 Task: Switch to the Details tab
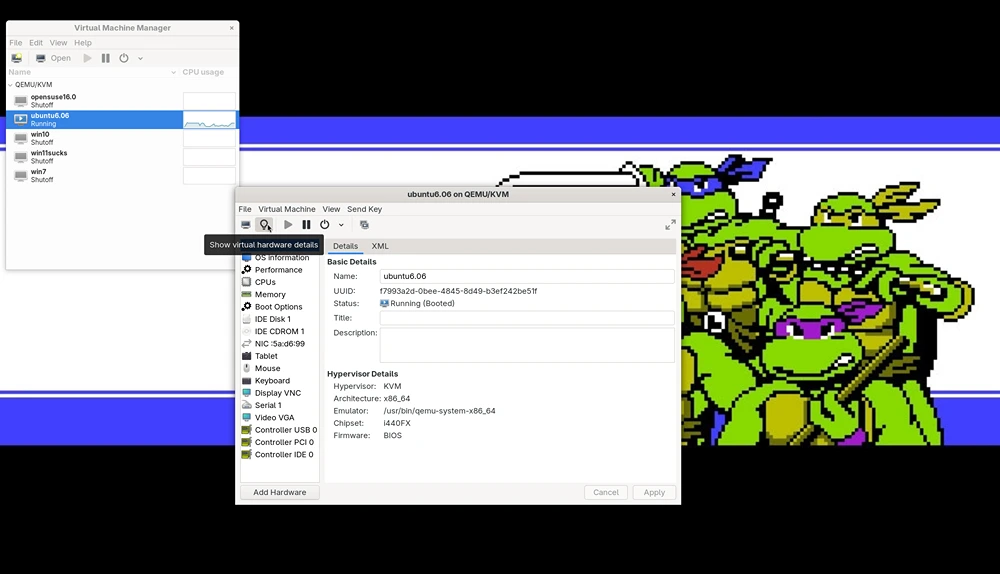pos(345,246)
